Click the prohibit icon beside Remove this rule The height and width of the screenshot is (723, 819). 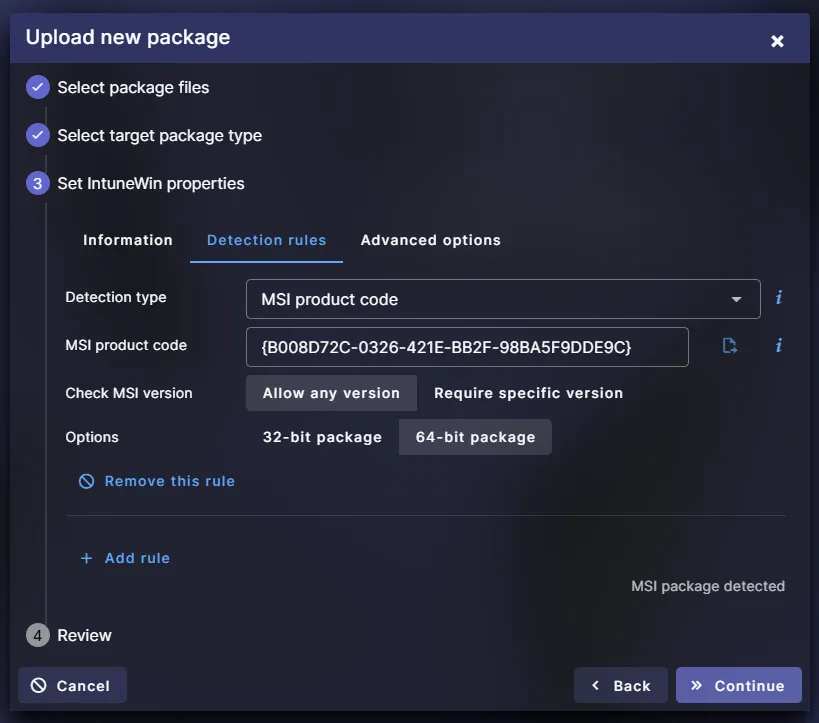click(x=87, y=481)
